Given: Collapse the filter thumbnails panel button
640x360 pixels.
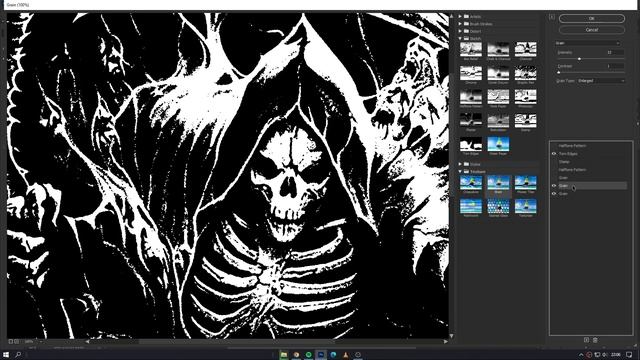Looking at the screenshot, I should [x=551, y=17].
